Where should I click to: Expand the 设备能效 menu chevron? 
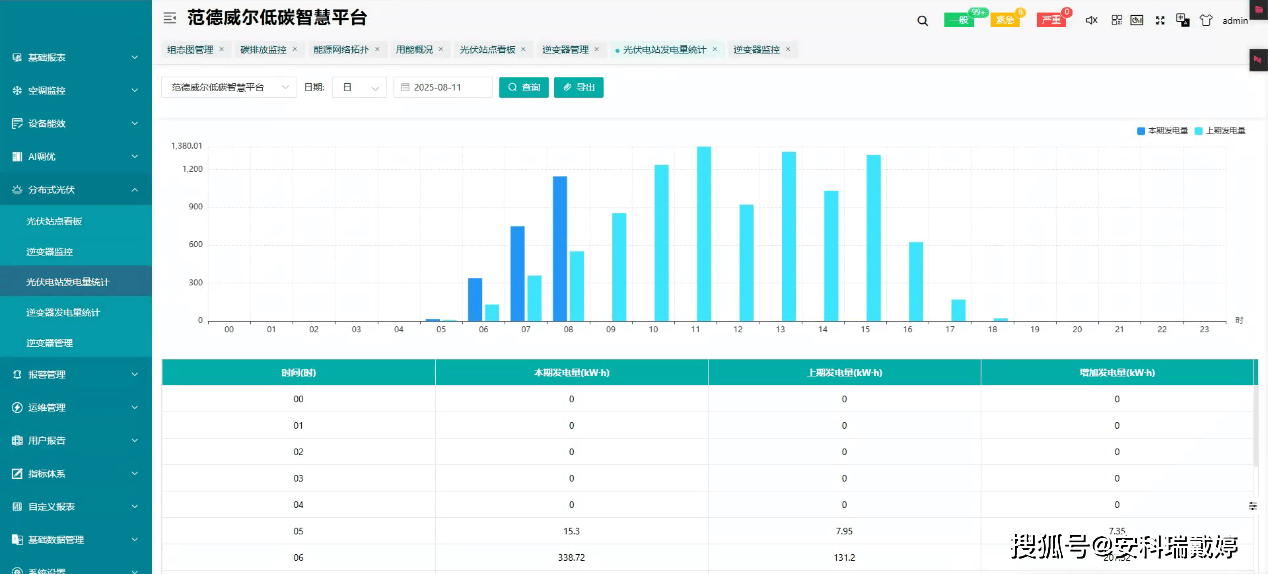135,123
